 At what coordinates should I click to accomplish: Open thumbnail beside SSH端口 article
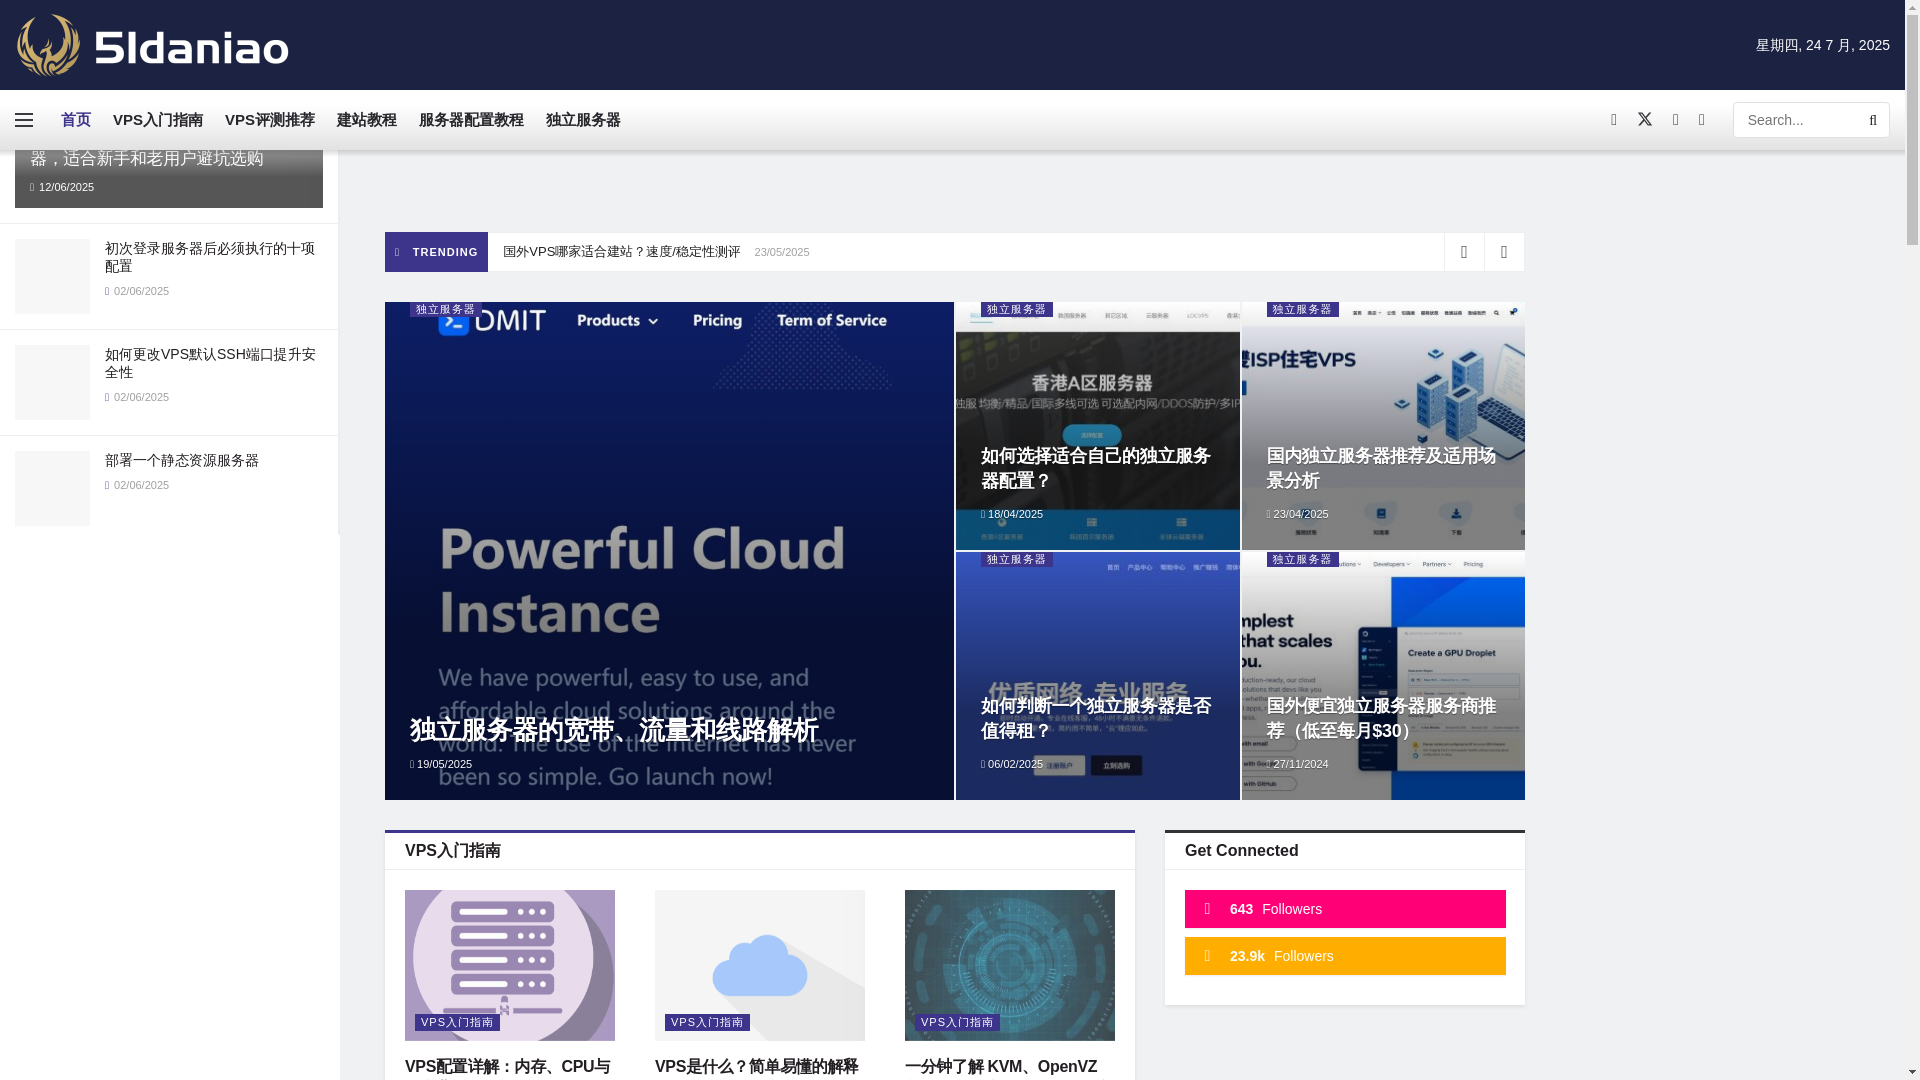[x=52, y=382]
